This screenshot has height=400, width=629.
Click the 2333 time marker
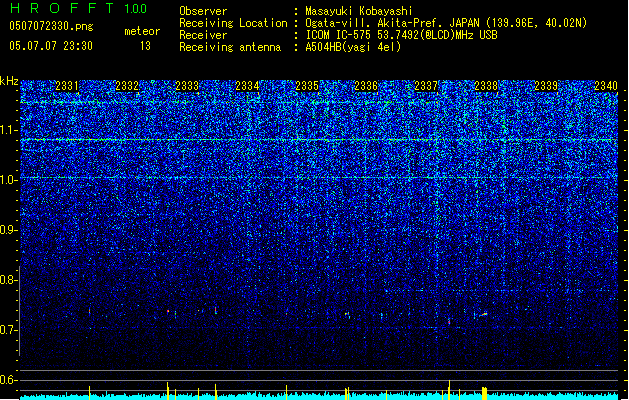coord(187,86)
